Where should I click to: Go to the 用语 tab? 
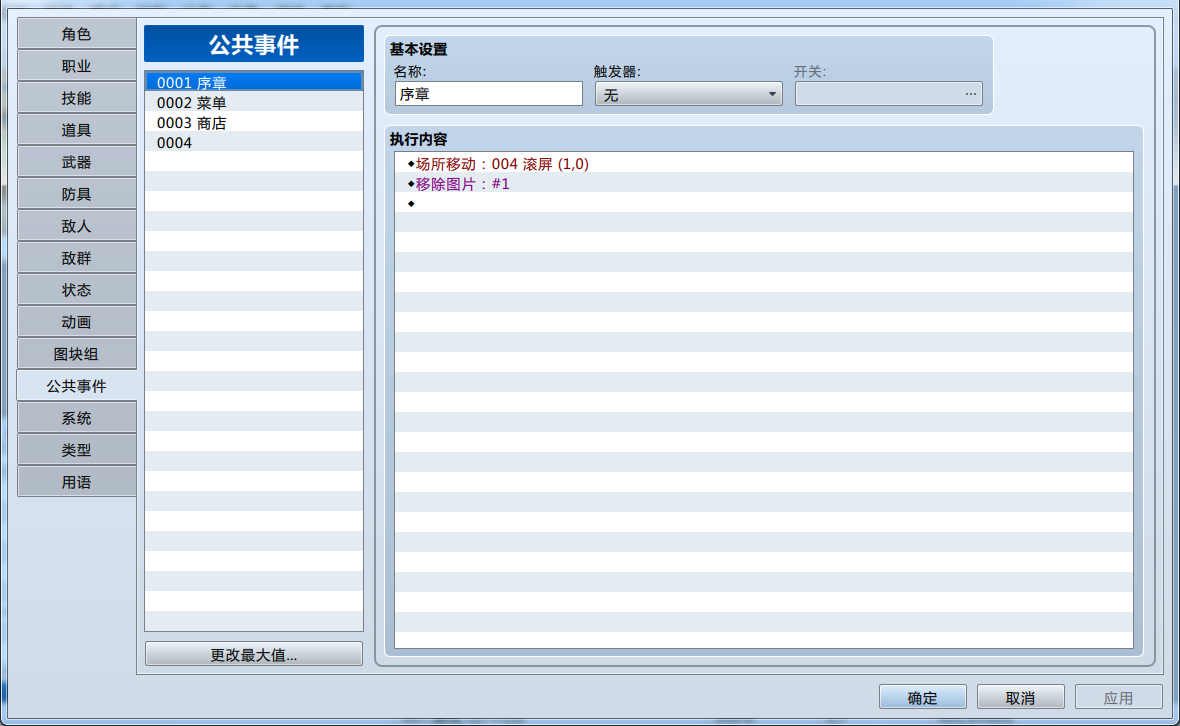pos(77,481)
